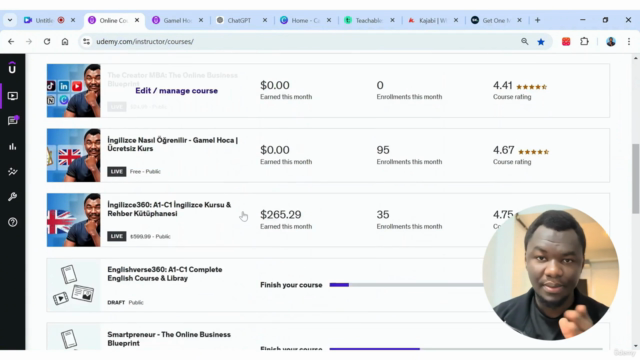Click the zoom magnifier in address bar

click(524, 41)
